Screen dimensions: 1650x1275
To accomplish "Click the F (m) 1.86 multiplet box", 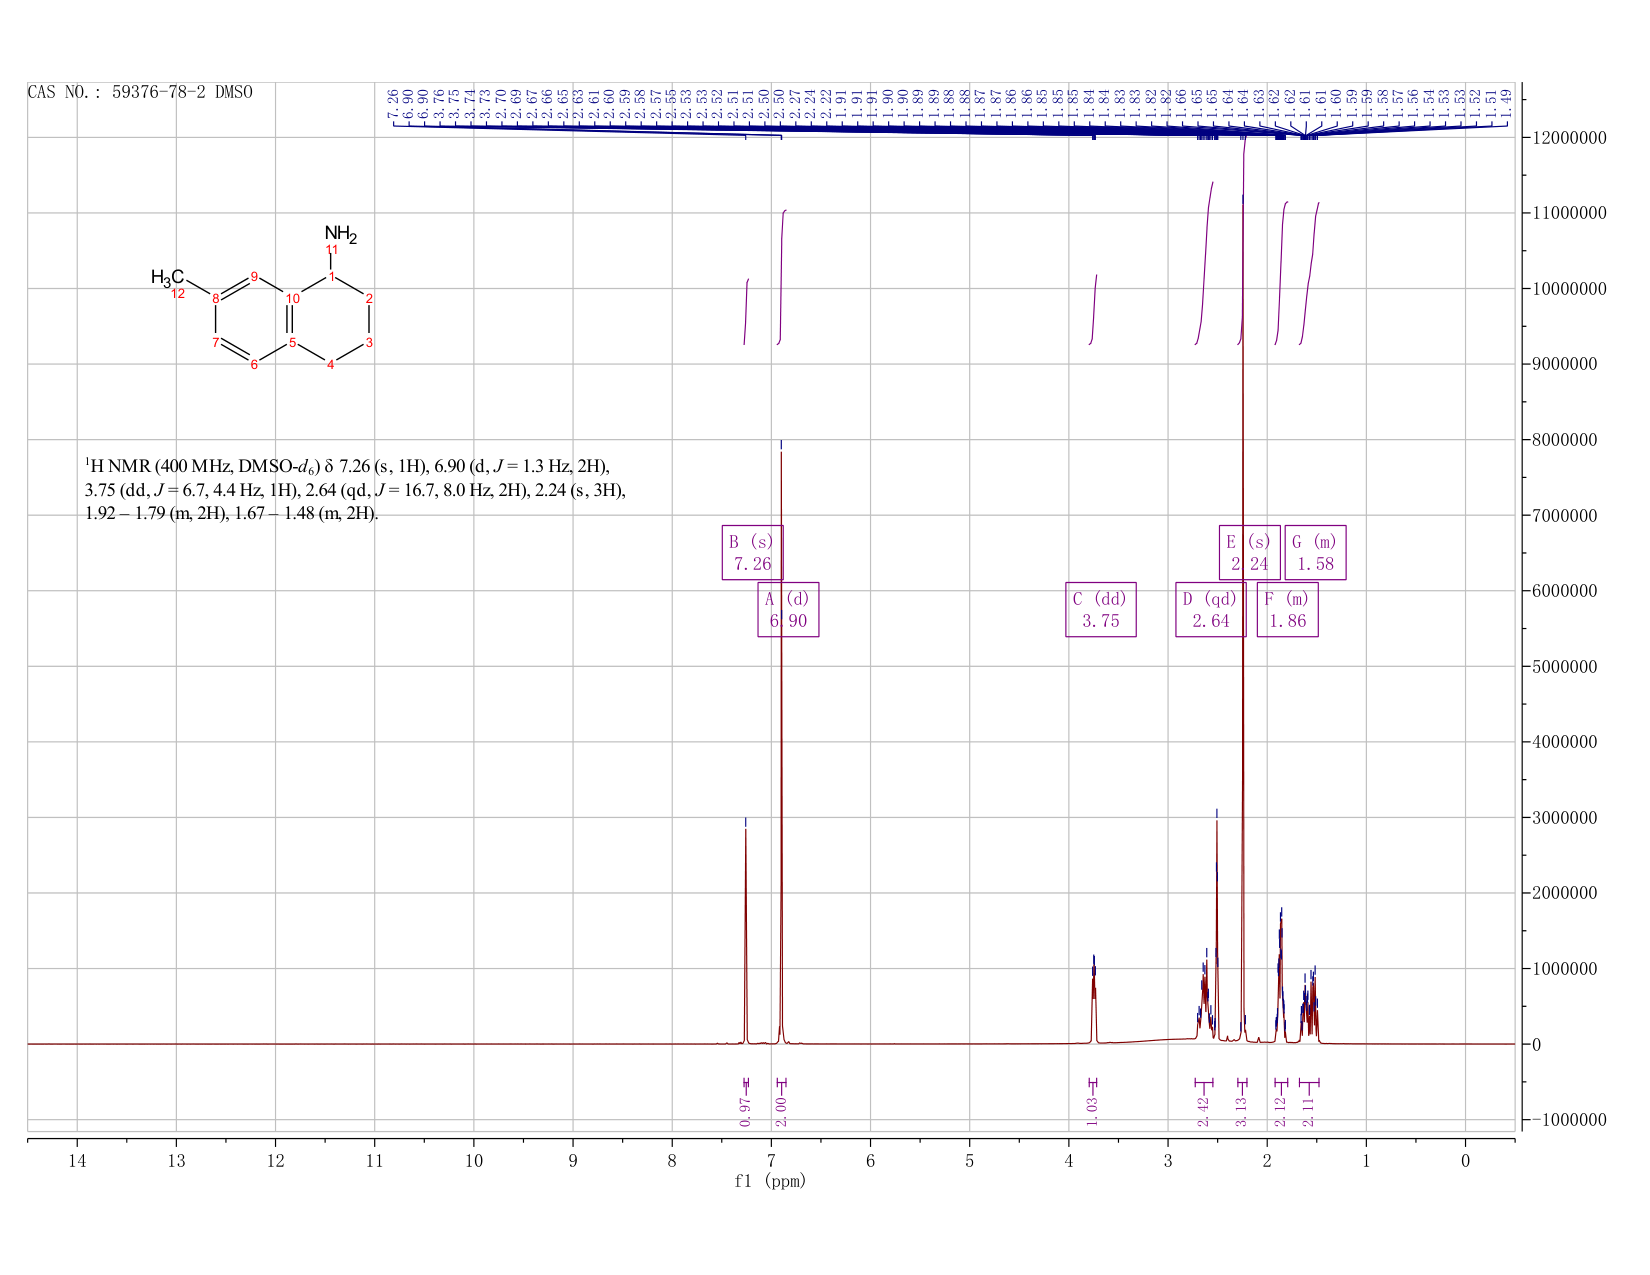I will (1287, 609).
